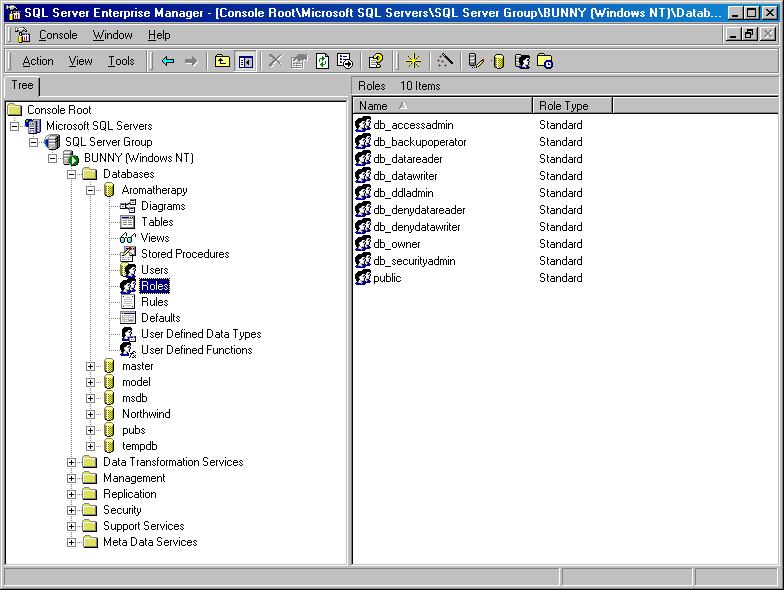The height and width of the screenshot is (590, 784).
Task: Select the Meta Data Services folder
Action: pos(150,542)
